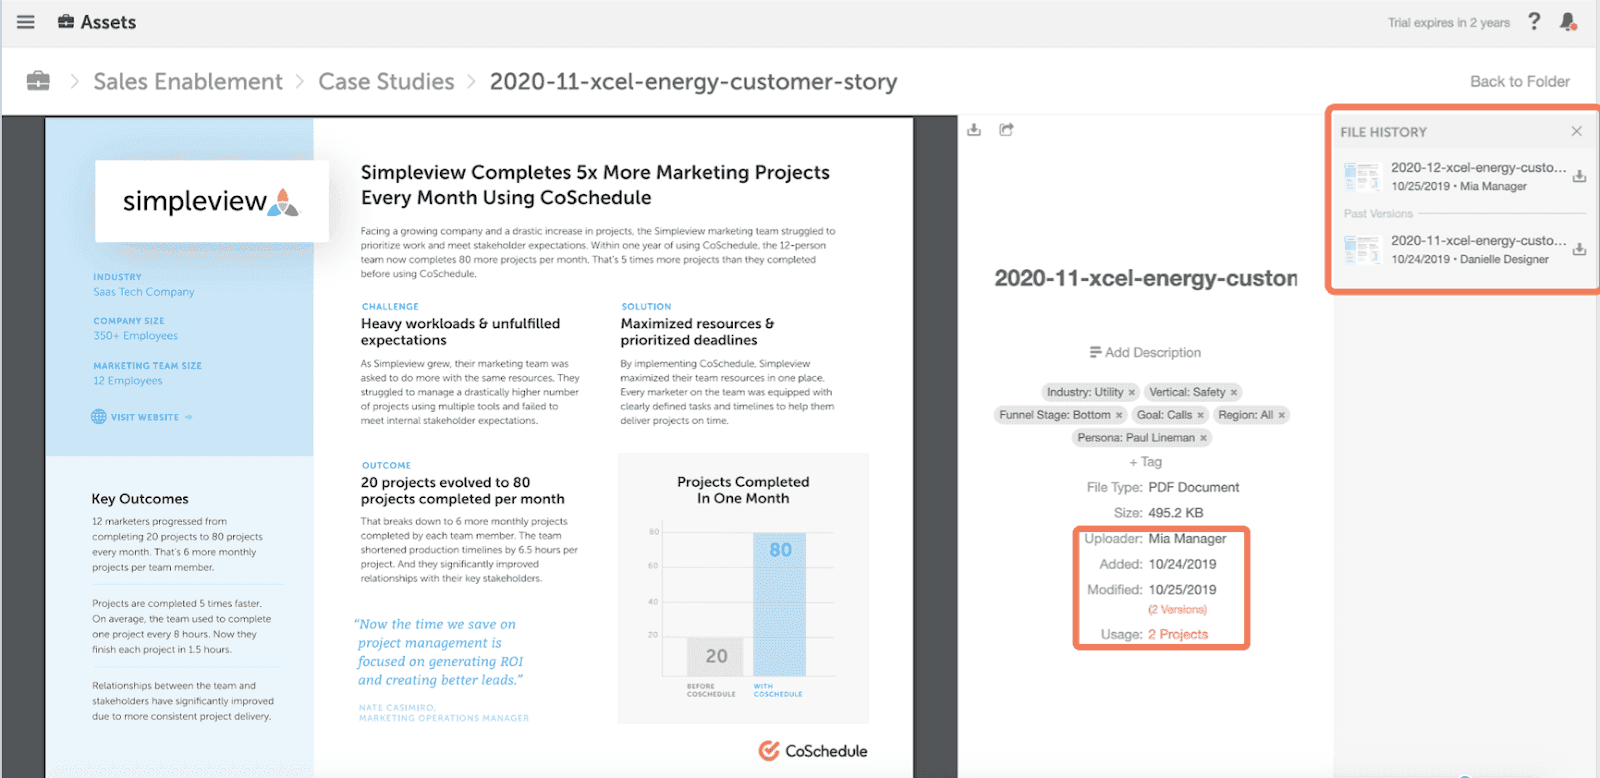Open notifications bell

1568,22
